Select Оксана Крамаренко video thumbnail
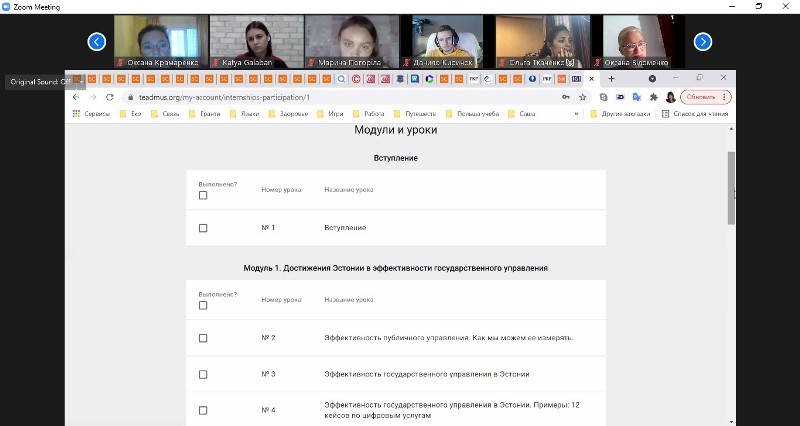The image size is (800, 426). pos(161,41)
